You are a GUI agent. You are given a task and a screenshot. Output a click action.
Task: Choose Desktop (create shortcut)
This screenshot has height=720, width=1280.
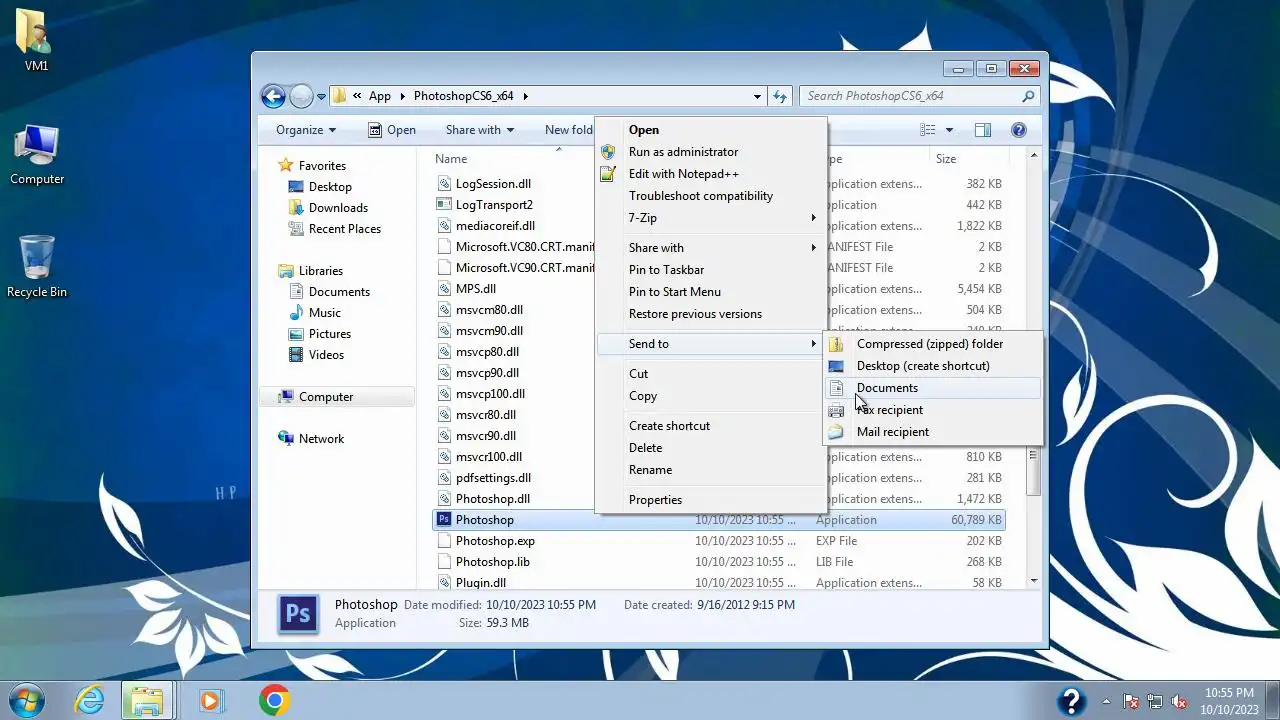point(923,366)
